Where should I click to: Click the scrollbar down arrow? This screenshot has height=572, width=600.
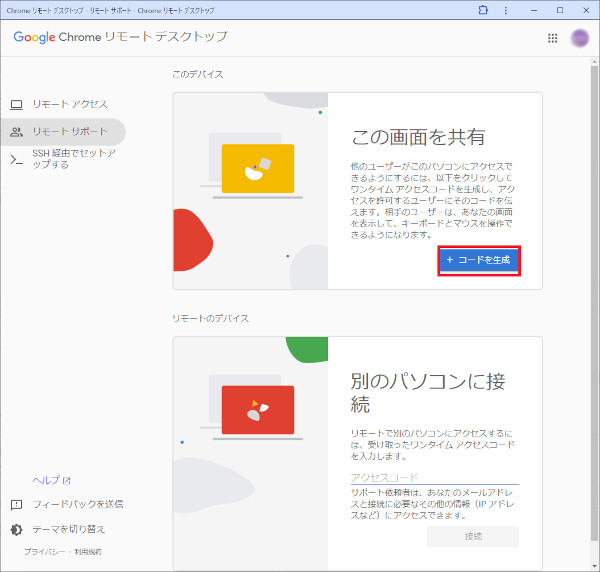594,566
